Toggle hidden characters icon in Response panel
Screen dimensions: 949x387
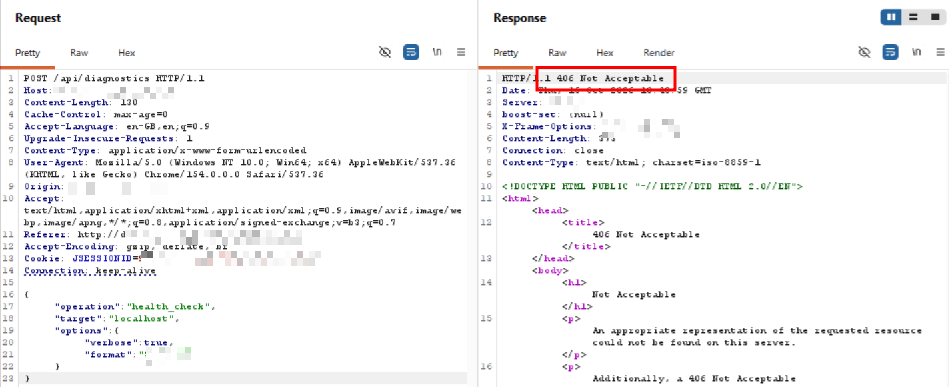tap(864, 52)
